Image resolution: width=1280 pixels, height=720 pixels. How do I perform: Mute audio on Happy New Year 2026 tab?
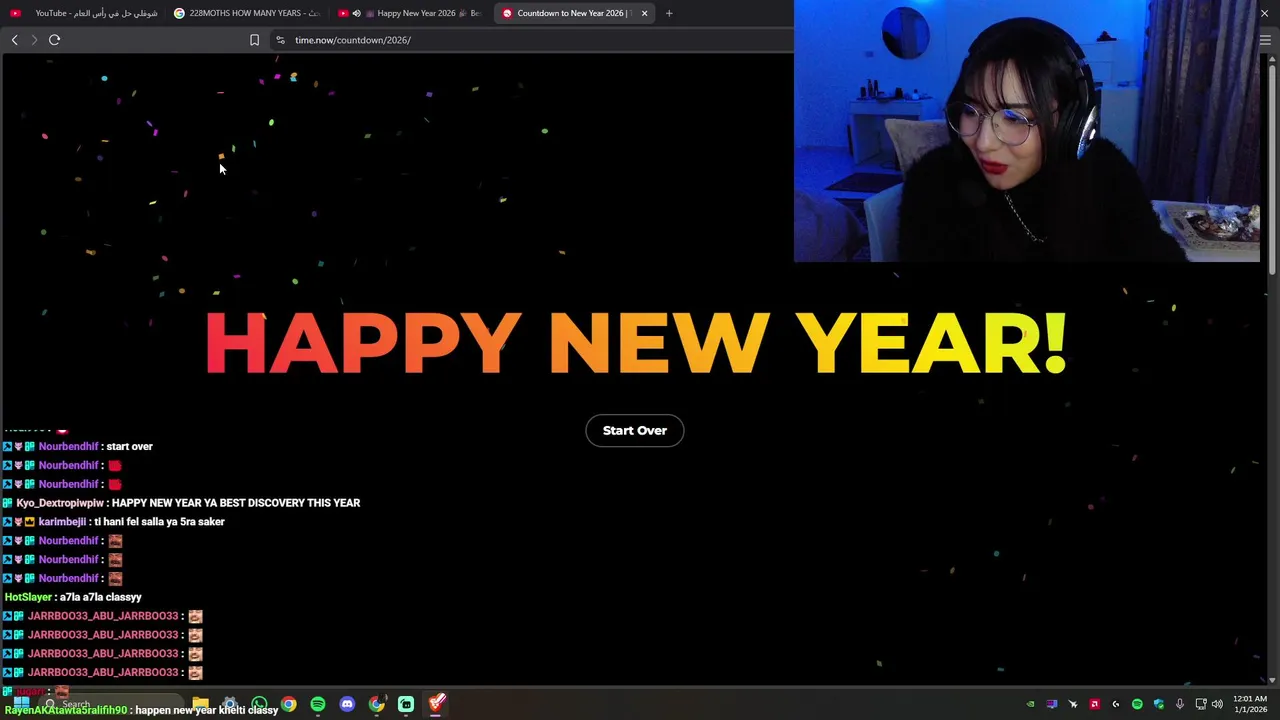(x=356, y=13)
